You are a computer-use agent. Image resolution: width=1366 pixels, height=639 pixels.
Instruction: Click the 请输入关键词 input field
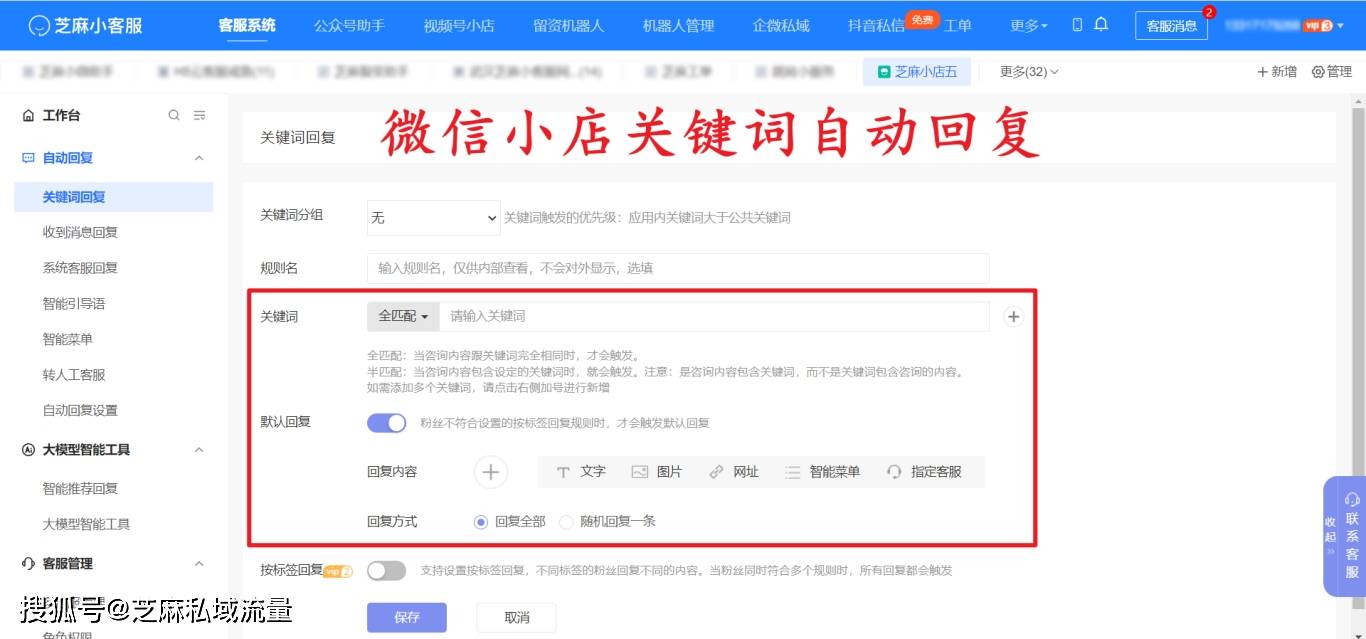[x=714, y=316]
